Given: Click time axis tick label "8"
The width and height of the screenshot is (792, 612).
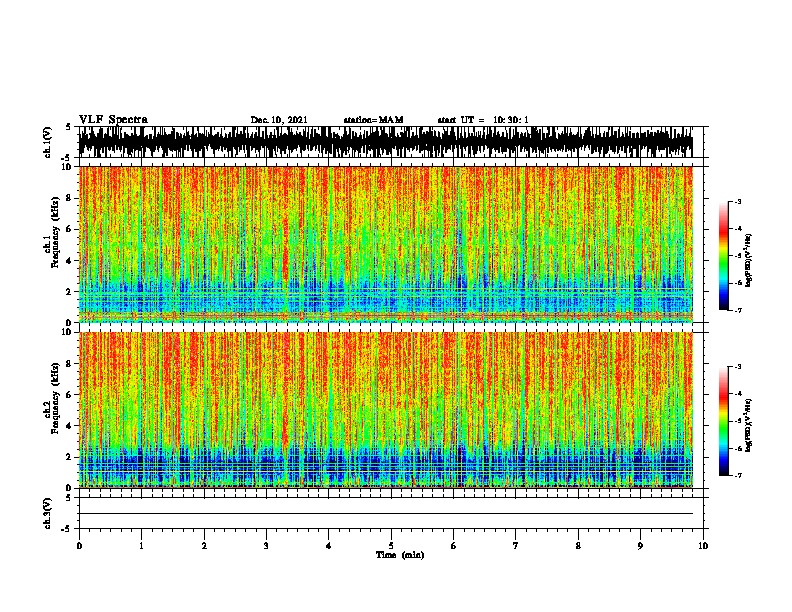Looking at the screenshot, I should tap(578, 546).
